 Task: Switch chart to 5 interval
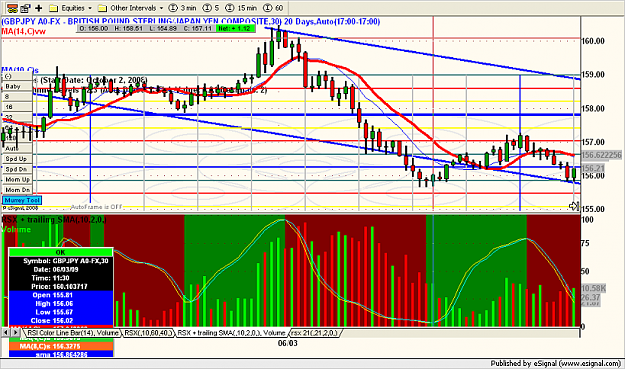tap(211, 8)
